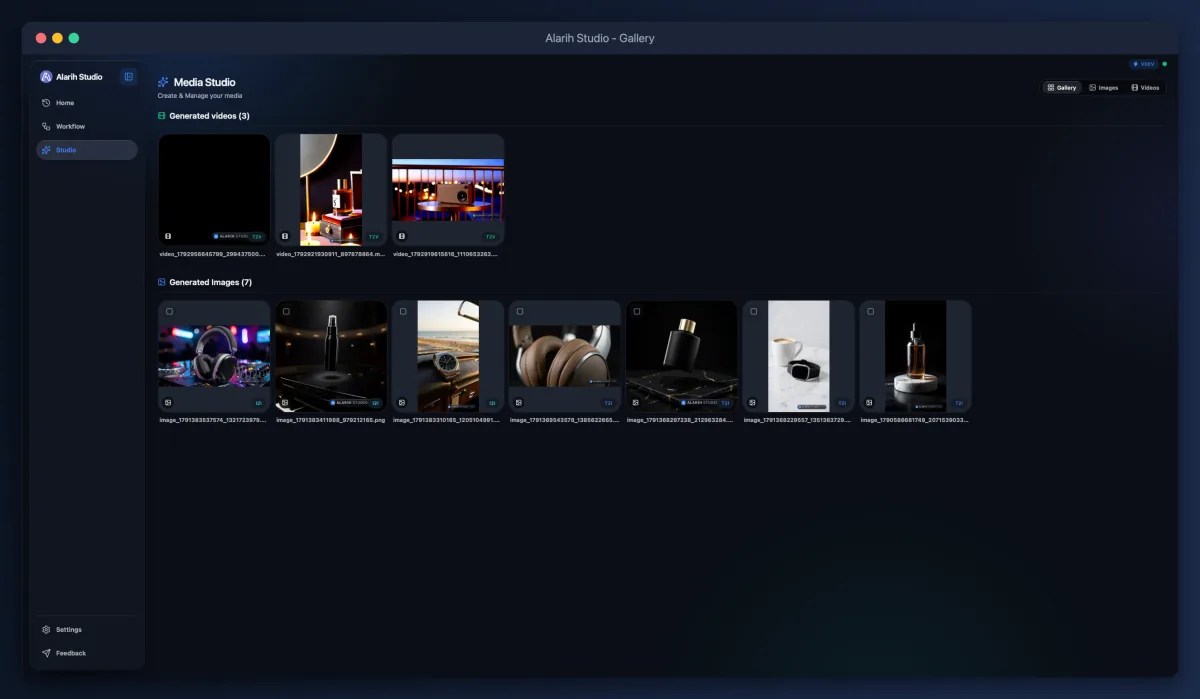Click image icon on image_1791369543578 card
This screenshot has height=699, width=1200.
click(x=518, y=403)
